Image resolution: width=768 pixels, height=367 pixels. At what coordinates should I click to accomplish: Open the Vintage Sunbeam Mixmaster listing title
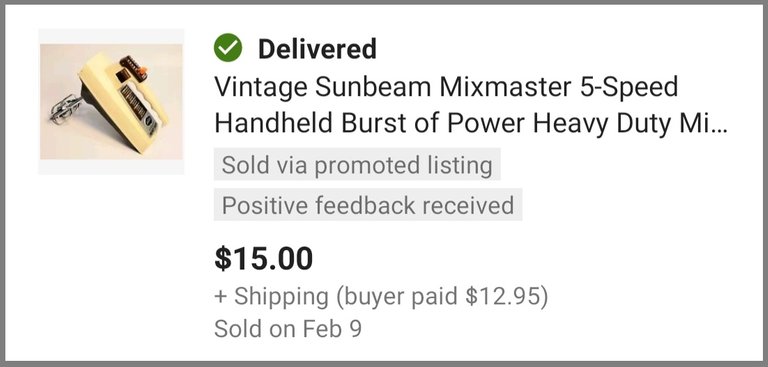point(471,105)
